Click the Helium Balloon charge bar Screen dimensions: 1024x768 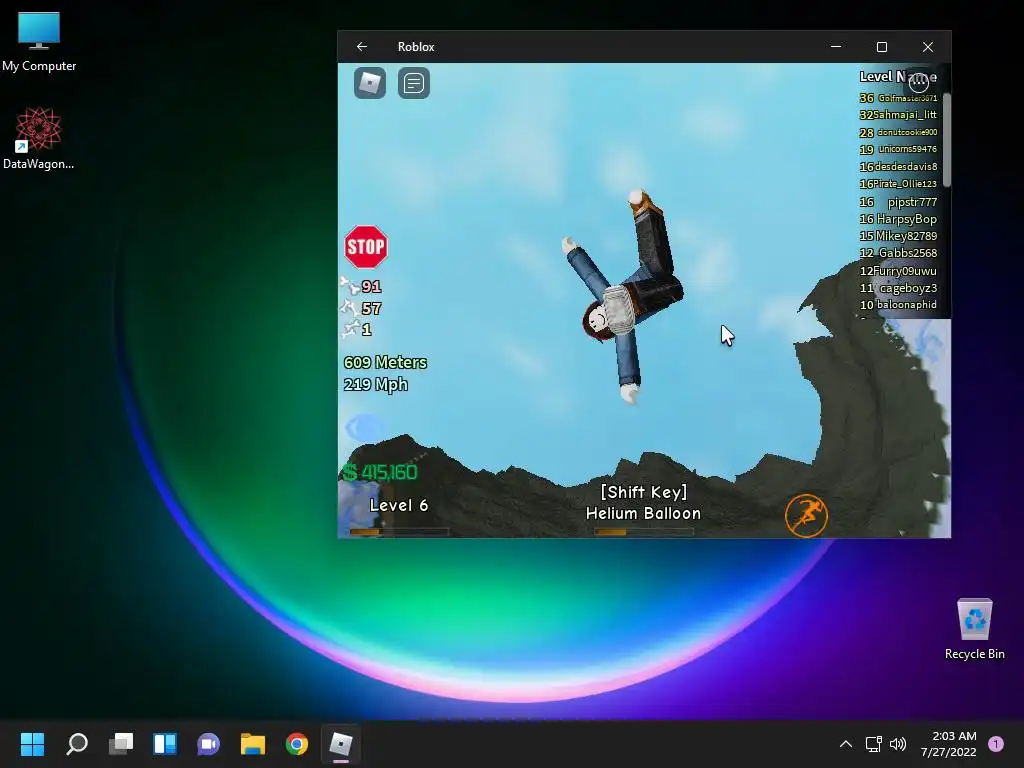coord(644,532)
